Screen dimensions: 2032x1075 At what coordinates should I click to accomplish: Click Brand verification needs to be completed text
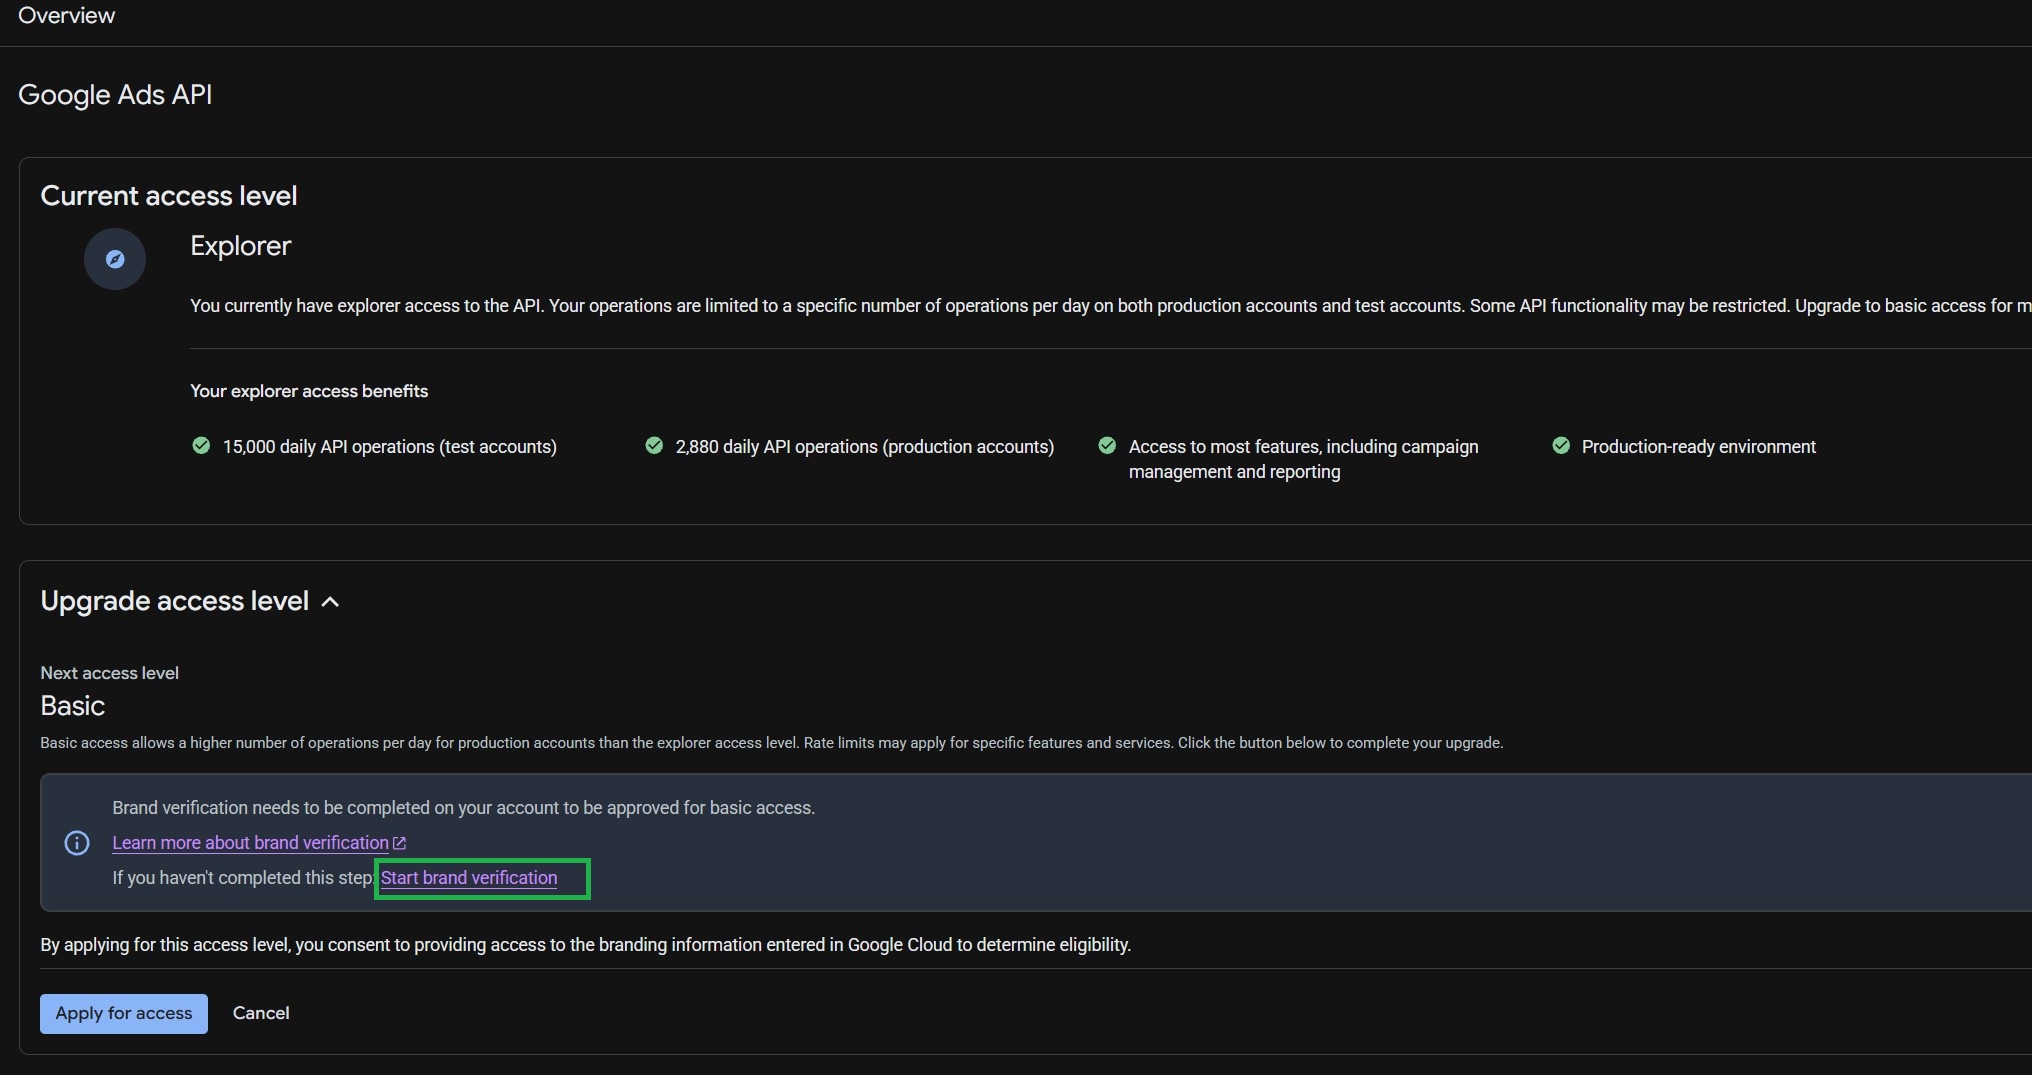click(464, 808)
